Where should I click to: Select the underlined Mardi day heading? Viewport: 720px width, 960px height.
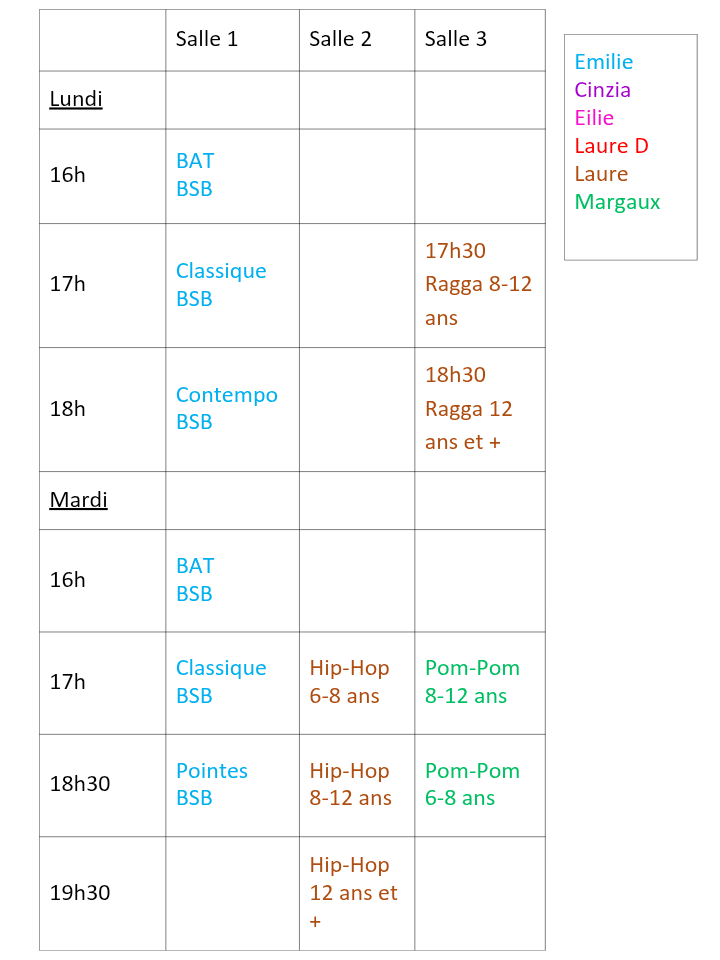click(x=78, y=500)
